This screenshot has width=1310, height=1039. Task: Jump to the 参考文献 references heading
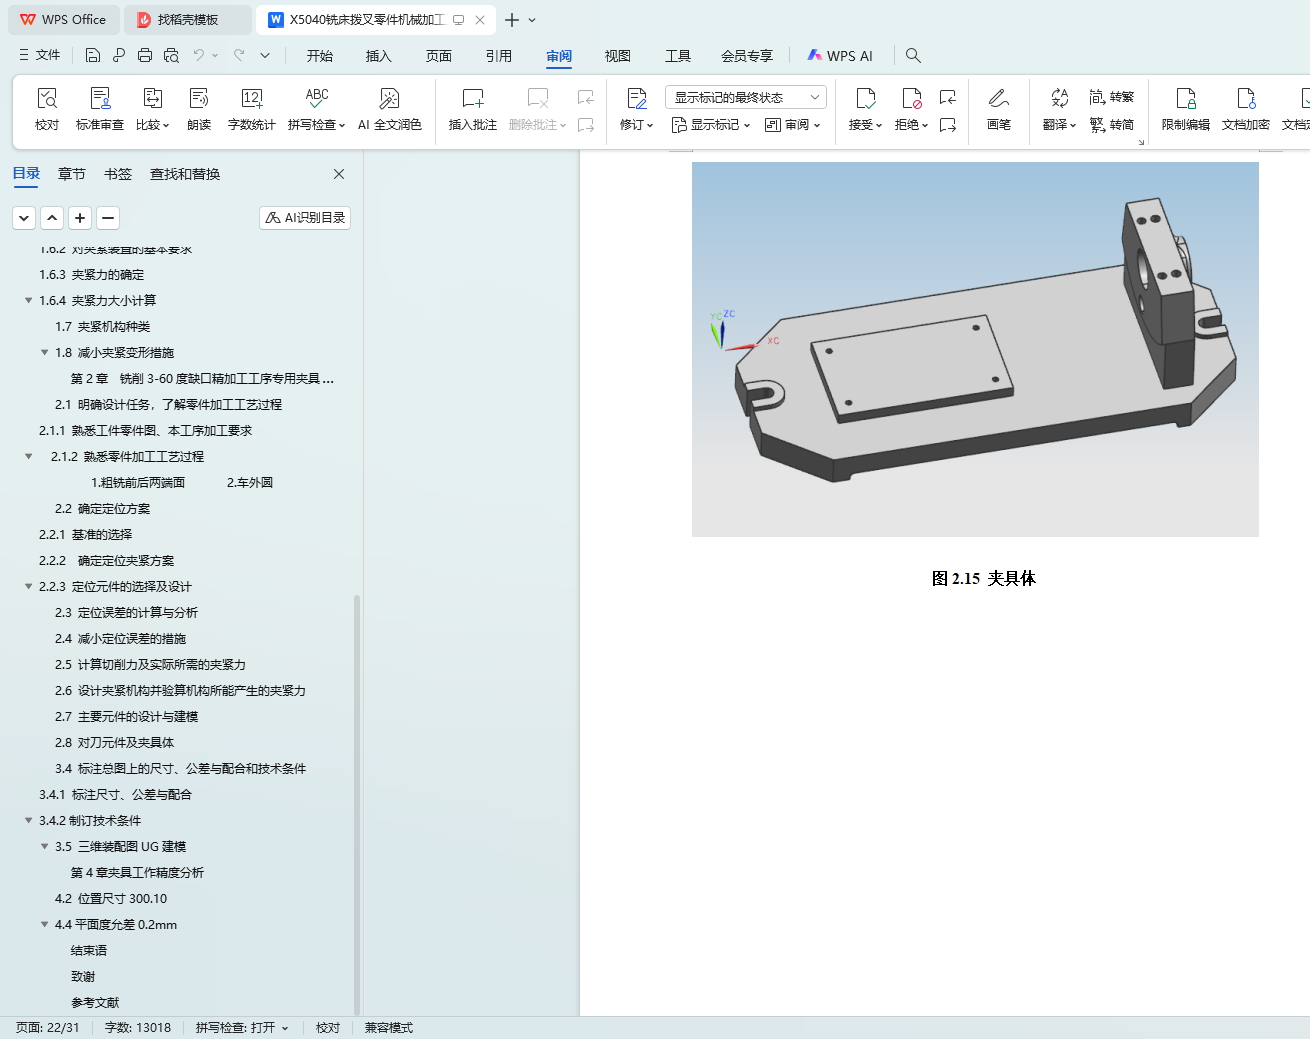[95, 1002]
